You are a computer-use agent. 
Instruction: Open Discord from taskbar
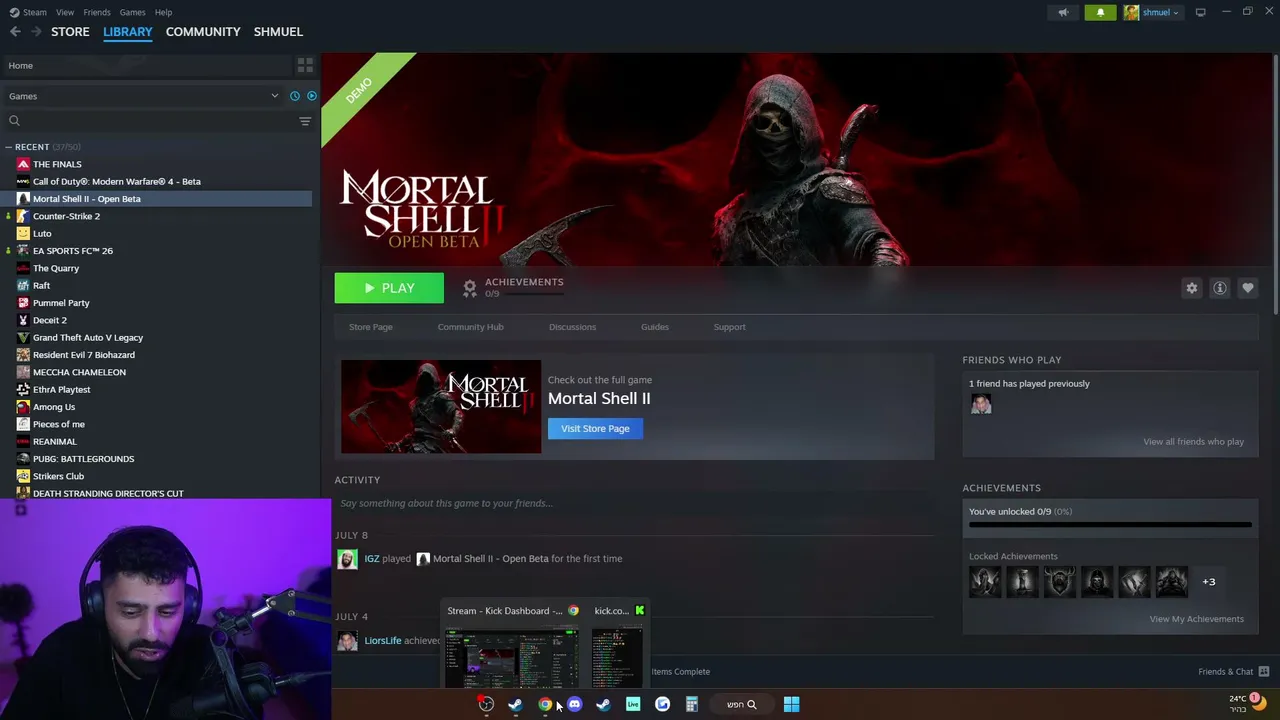point(574,704)
